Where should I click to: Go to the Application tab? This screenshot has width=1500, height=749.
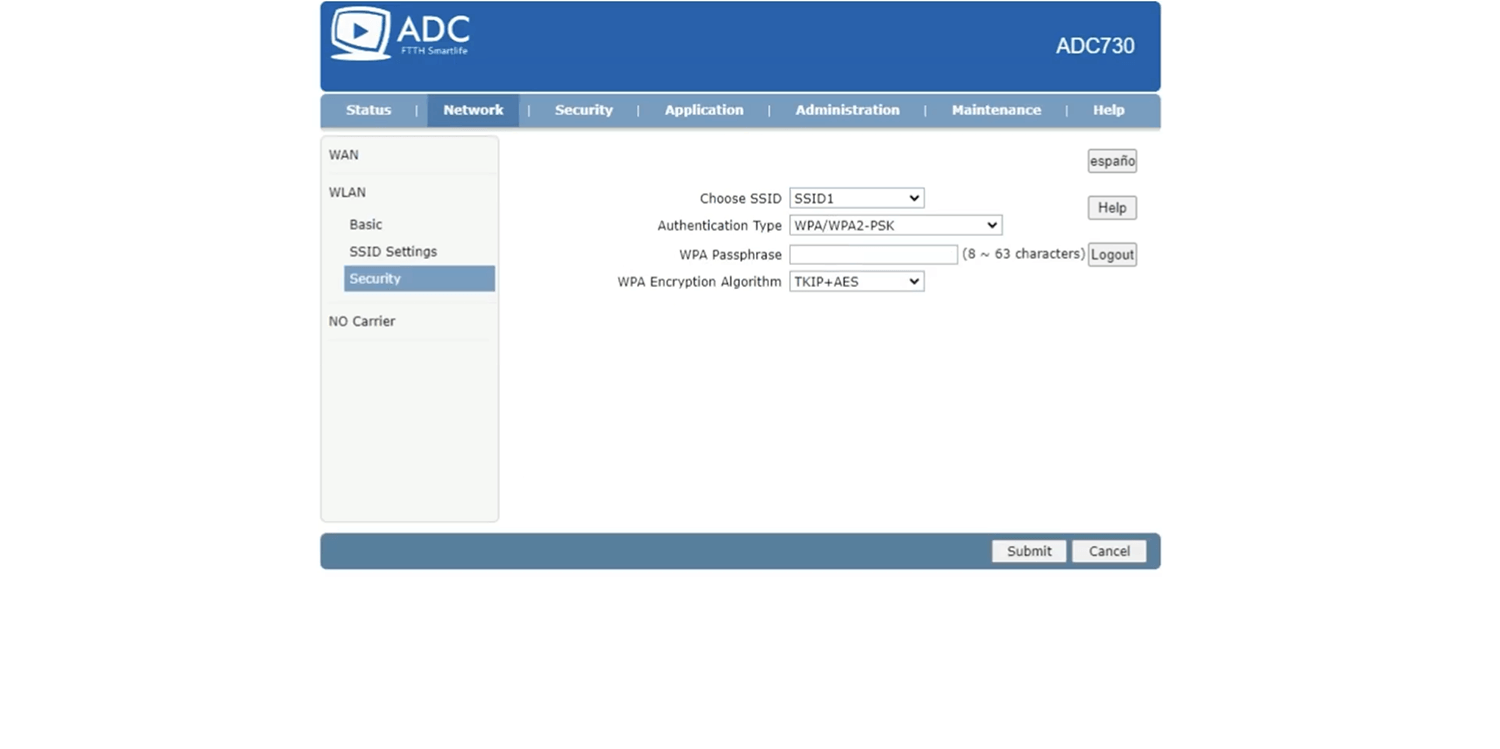pyautogui.click(x=704, y=110)
